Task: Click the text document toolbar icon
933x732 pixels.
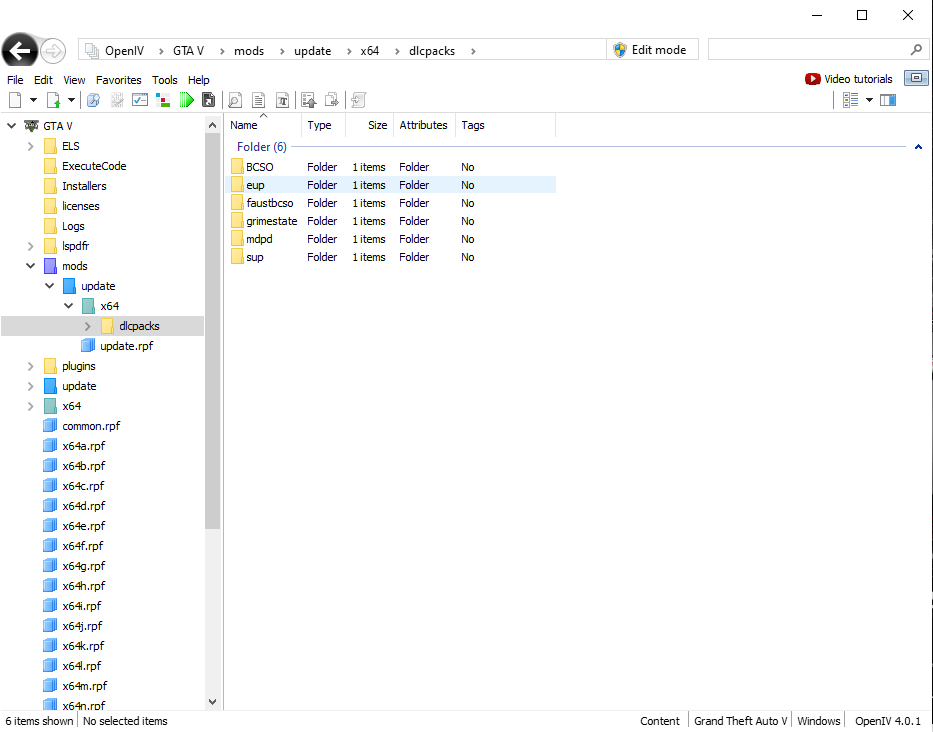Action: 259,100
